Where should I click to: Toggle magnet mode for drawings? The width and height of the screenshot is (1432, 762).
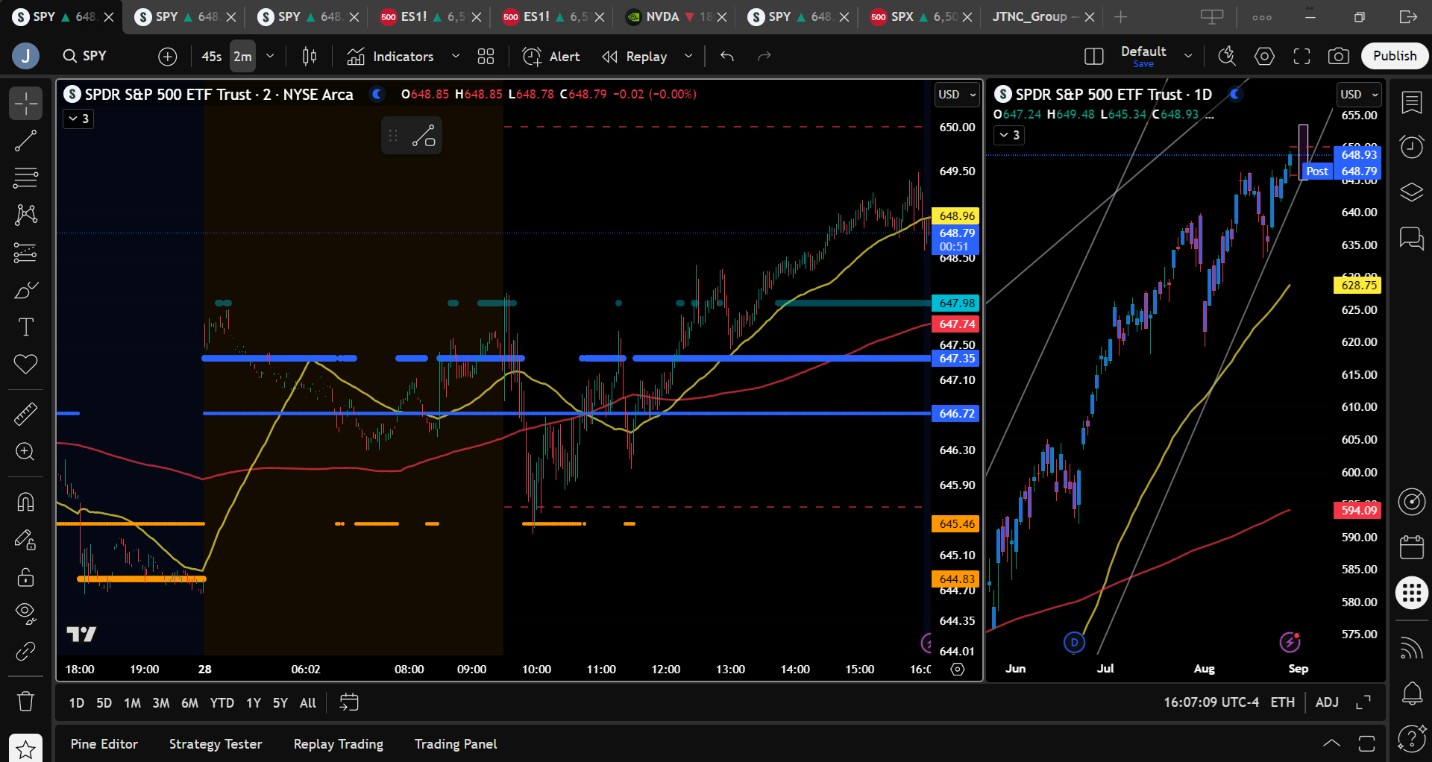click(26, 502)
